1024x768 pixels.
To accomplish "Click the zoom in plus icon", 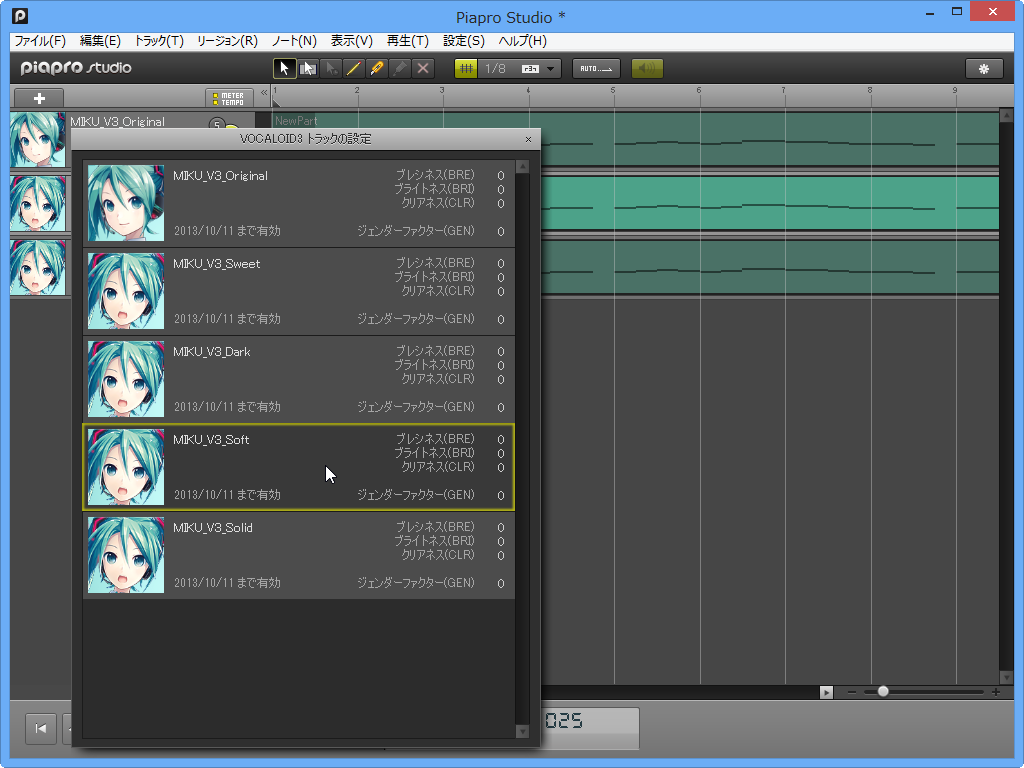I will [x=995, y=692].
